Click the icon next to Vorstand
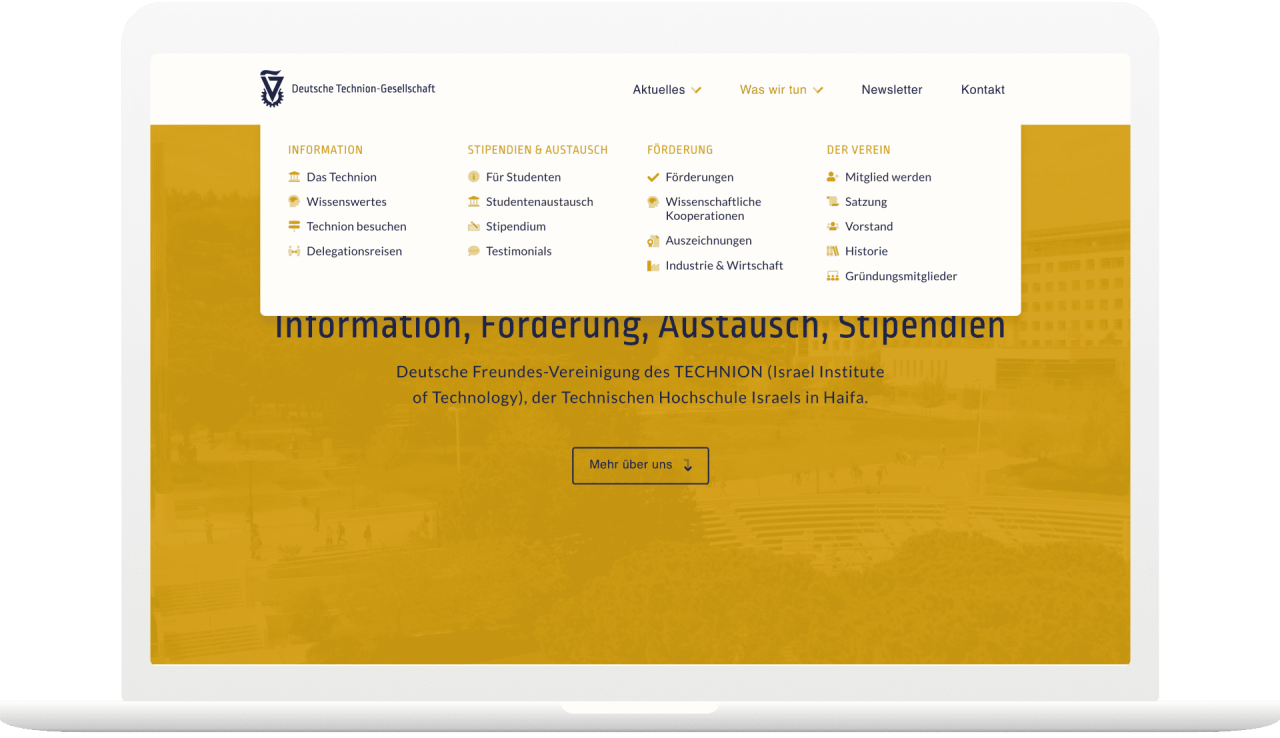The width and height of the screenshot is (1280, 738). tap(833, 226)
